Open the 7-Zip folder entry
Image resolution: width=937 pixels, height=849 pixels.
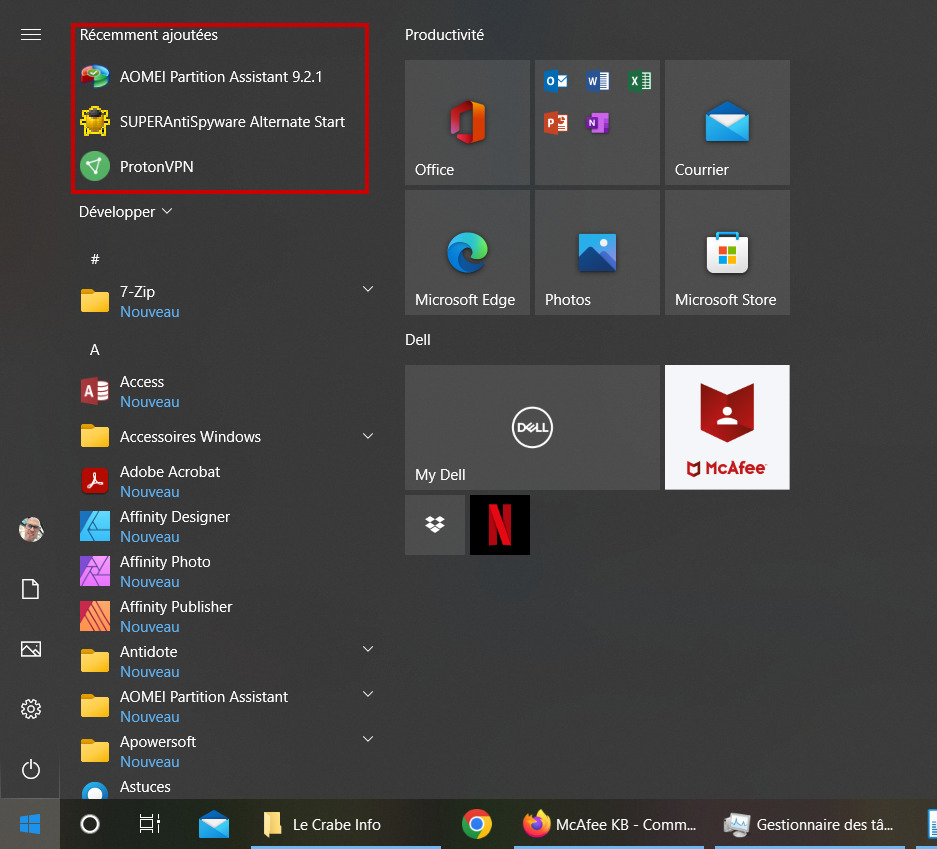(x=227, y=301)
